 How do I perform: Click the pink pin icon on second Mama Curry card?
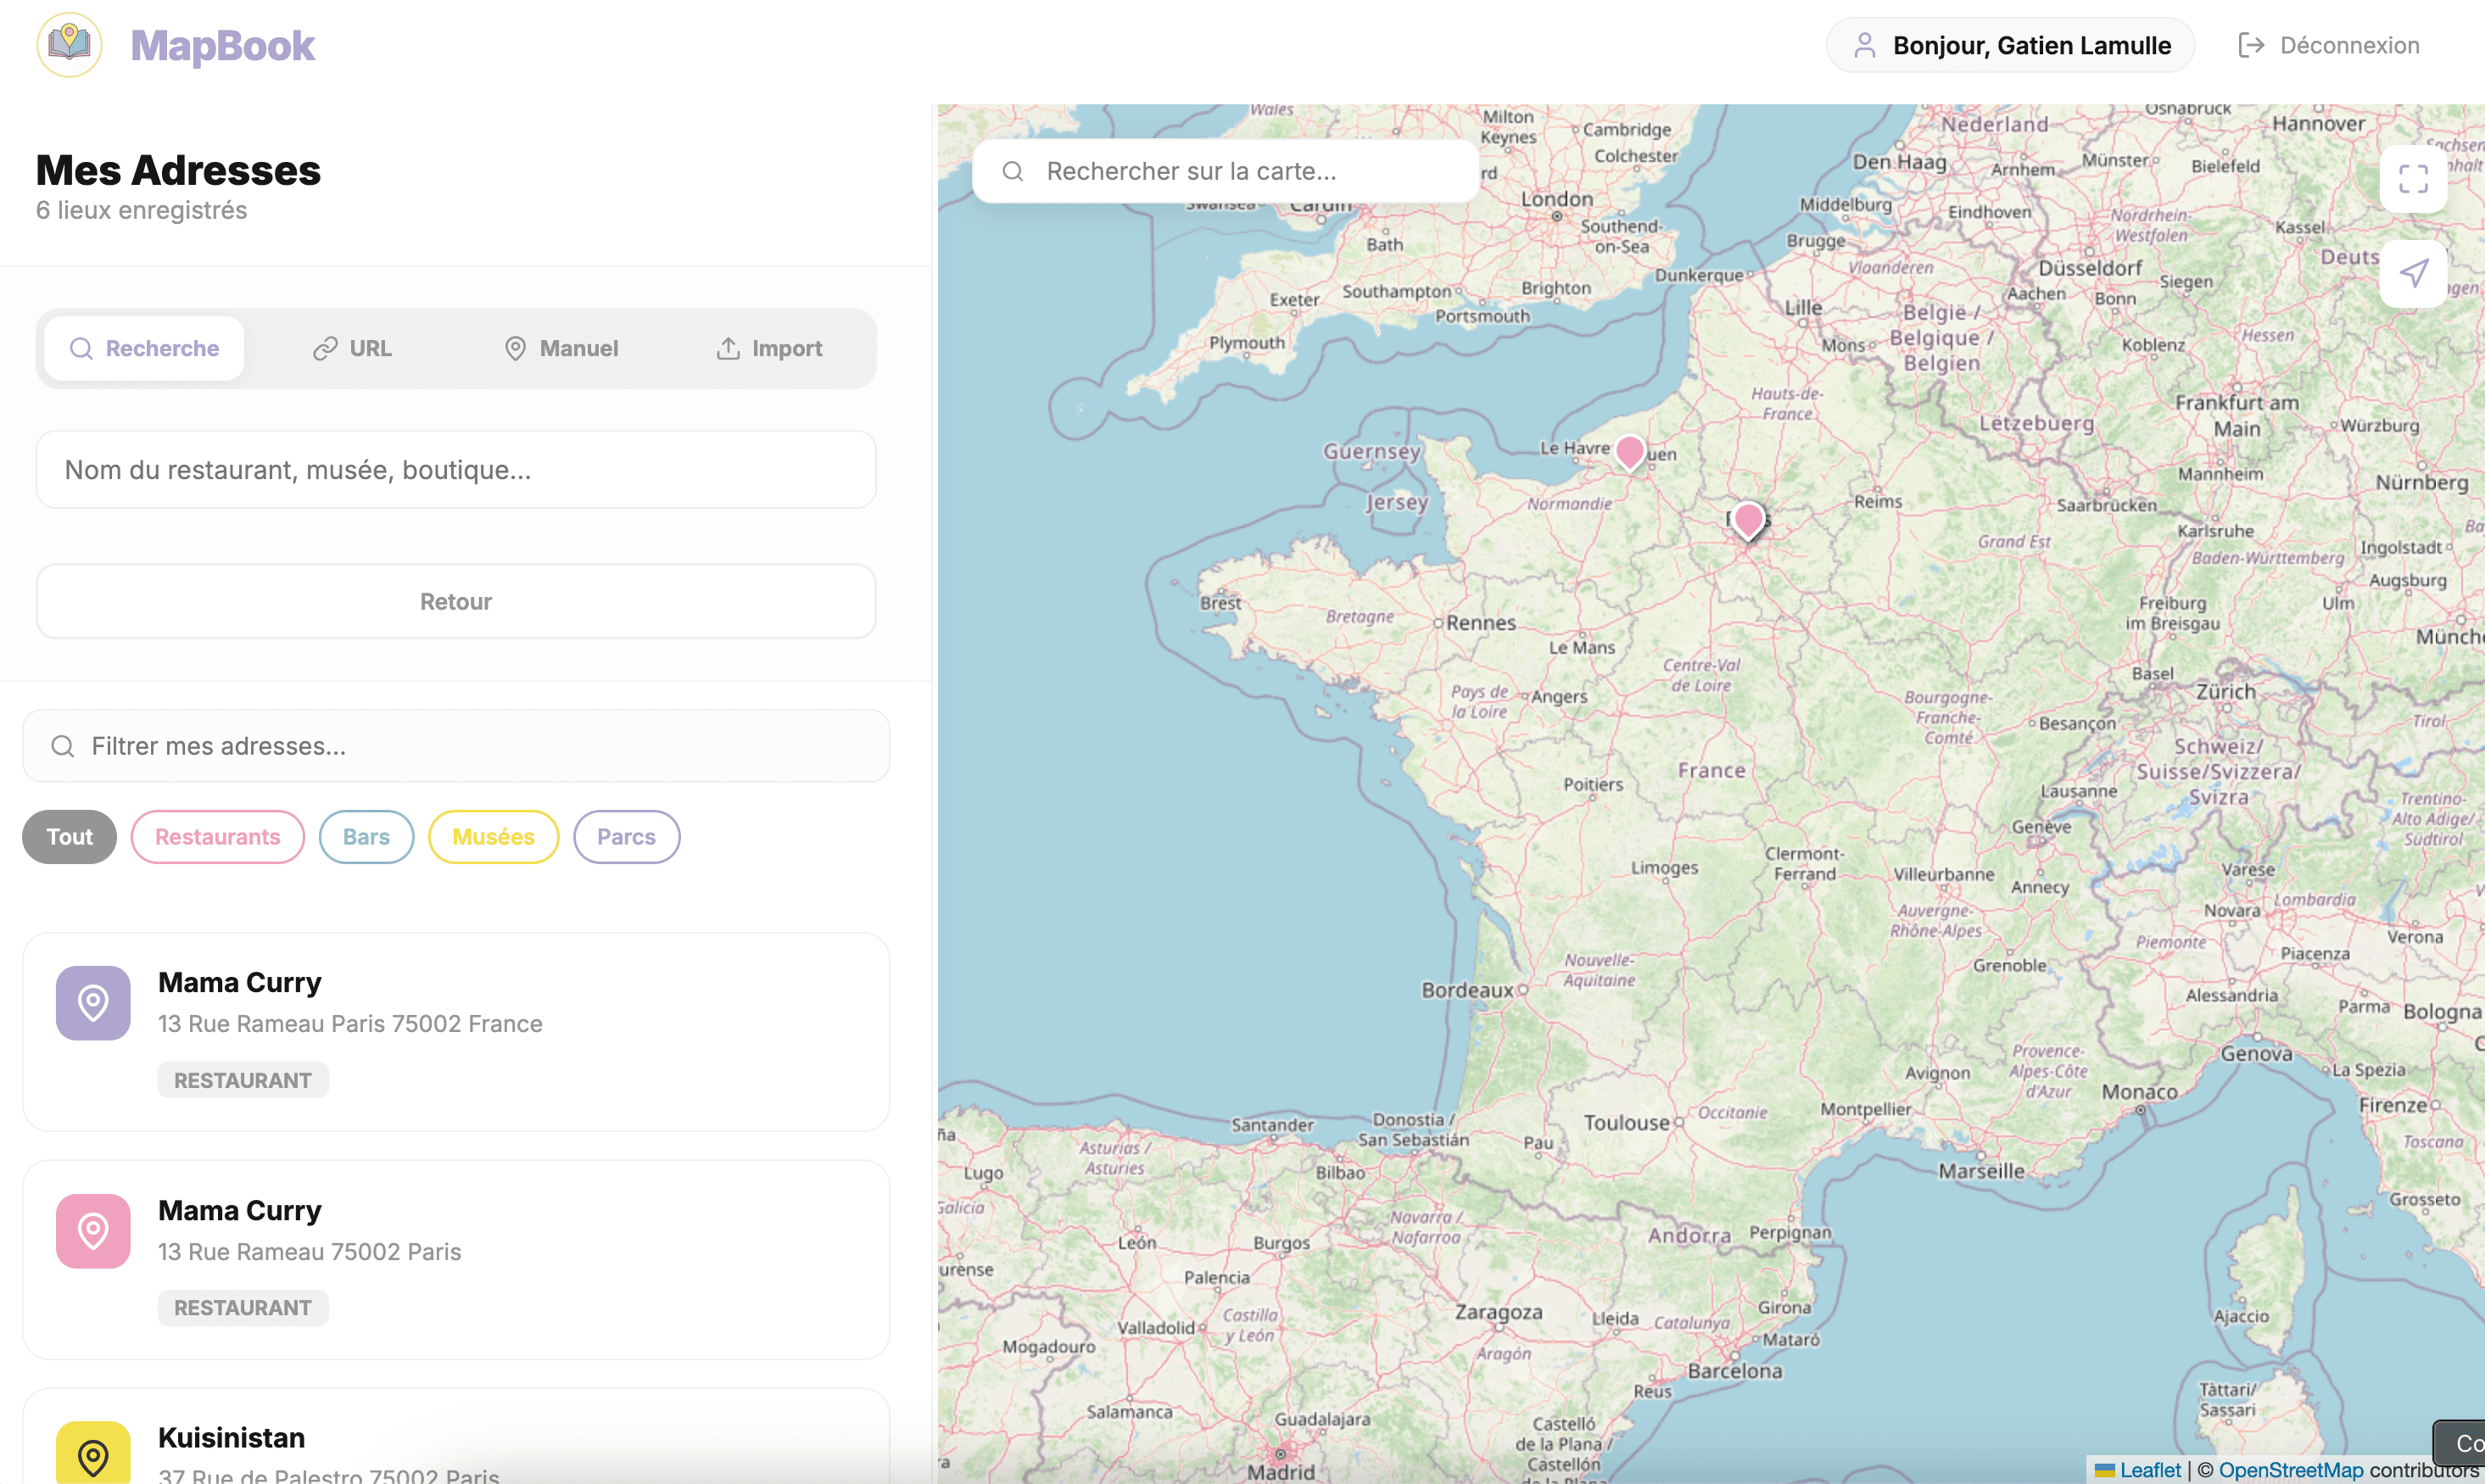point(92,1231)
